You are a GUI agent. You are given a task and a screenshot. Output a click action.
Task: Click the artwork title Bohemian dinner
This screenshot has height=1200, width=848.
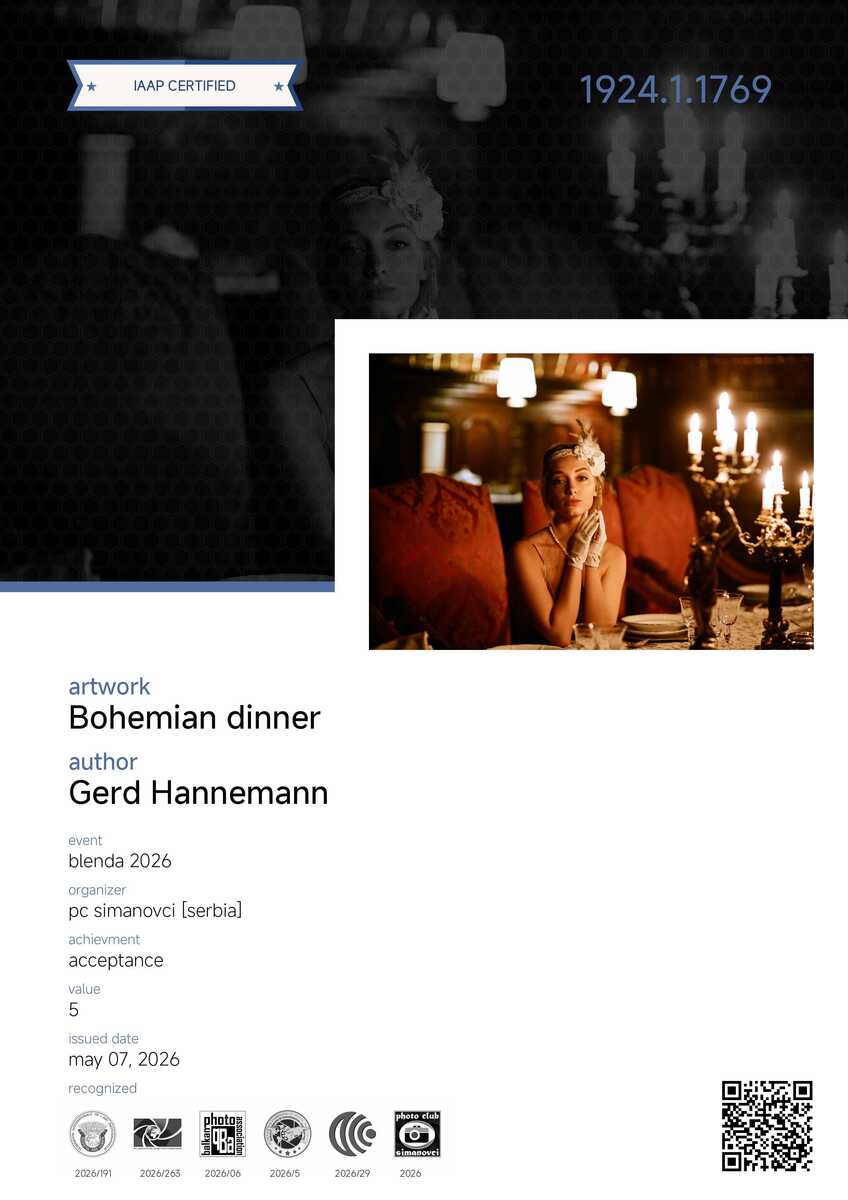coord(194,718)
